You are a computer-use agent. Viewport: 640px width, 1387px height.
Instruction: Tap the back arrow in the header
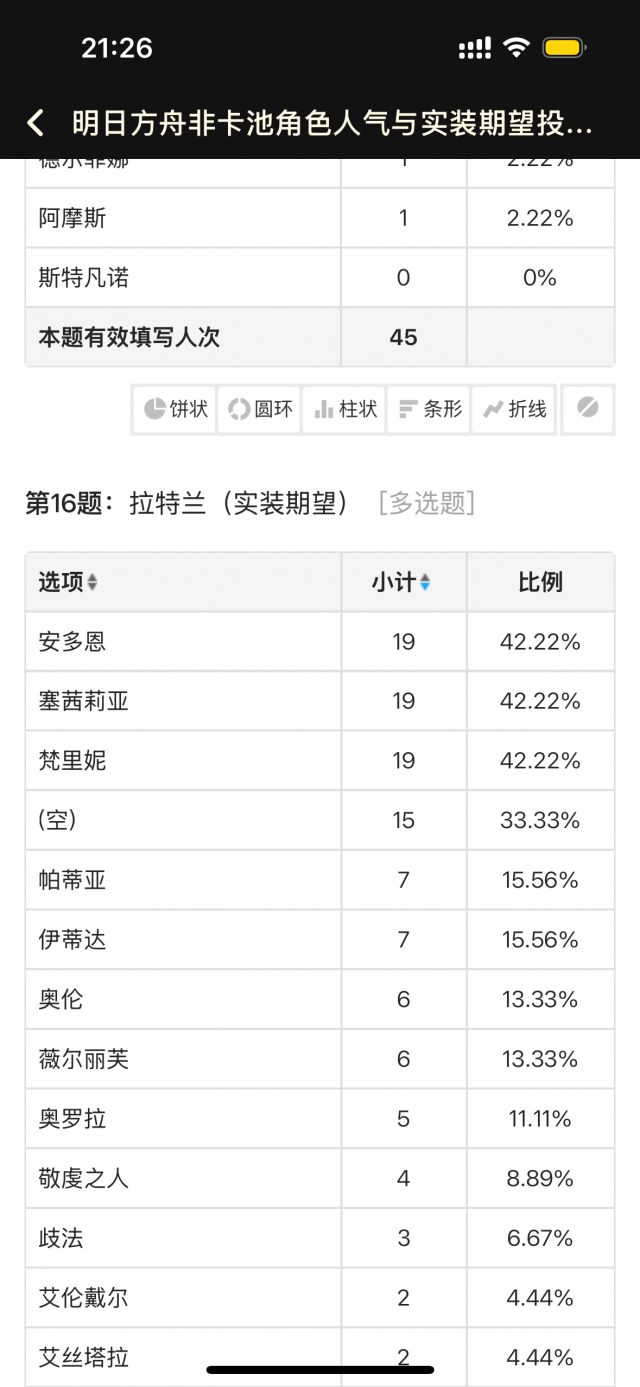[35, 123]
